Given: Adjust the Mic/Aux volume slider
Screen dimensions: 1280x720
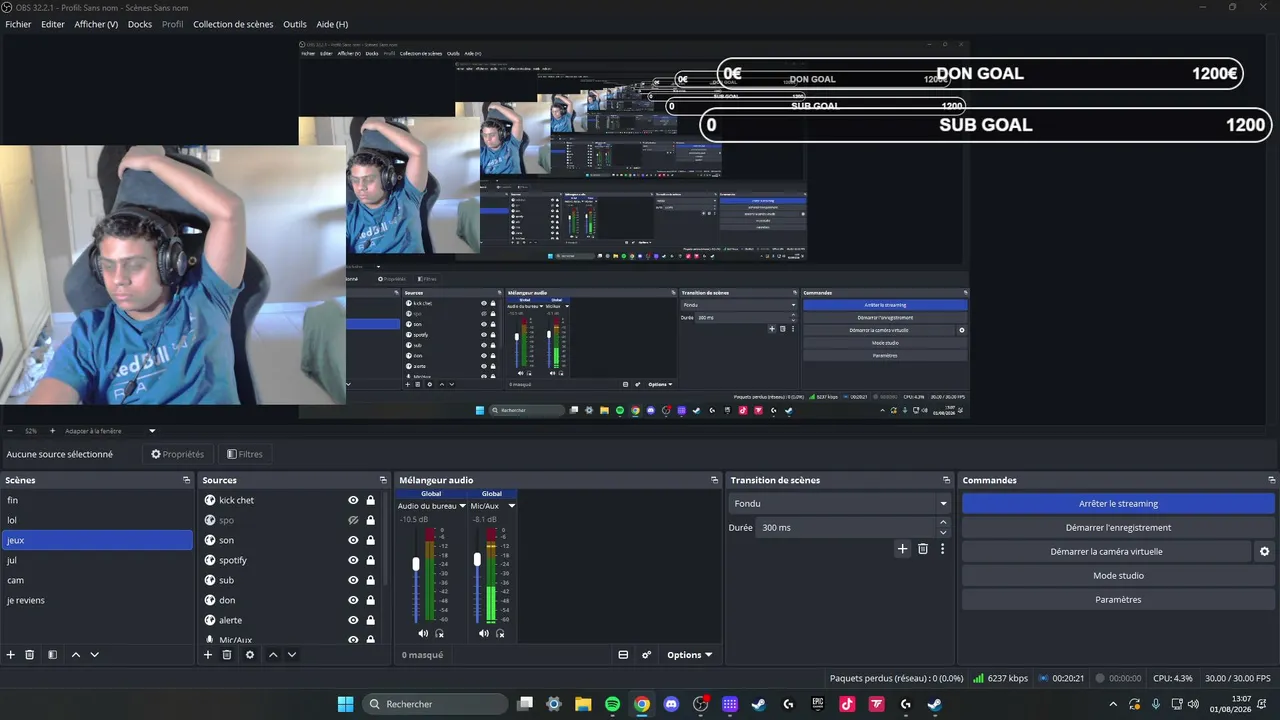Looking at the screenshot, I should point(477,559).
